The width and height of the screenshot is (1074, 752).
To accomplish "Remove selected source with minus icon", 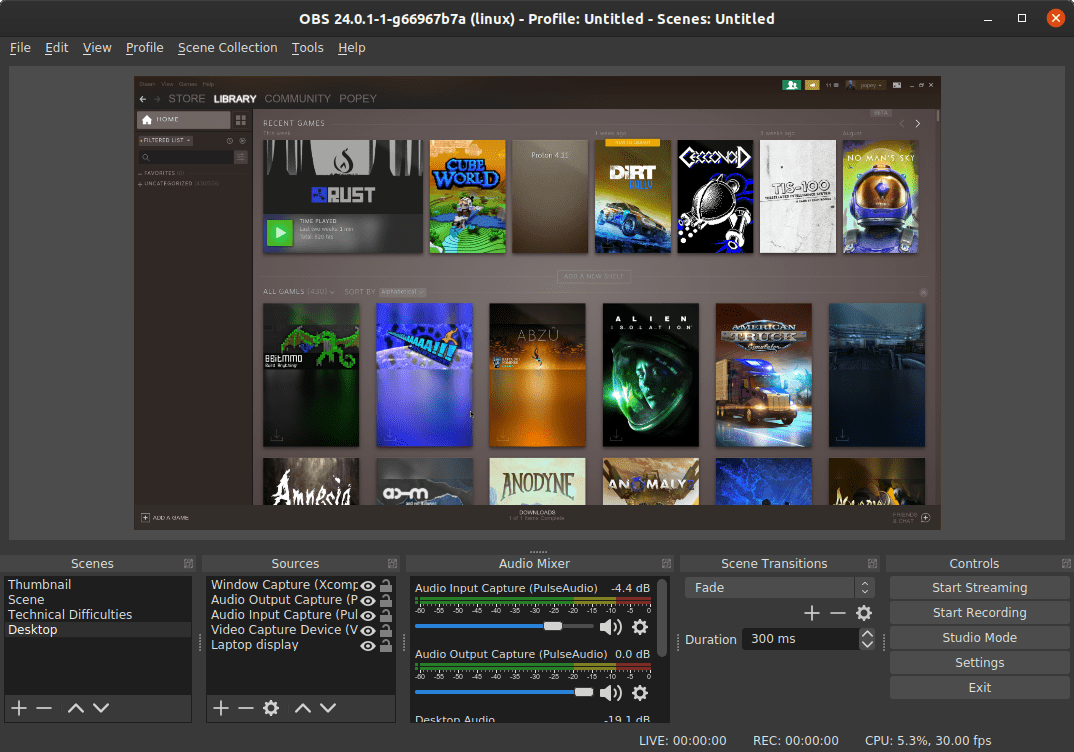I will pyautogui.click(x=246, y=707).
